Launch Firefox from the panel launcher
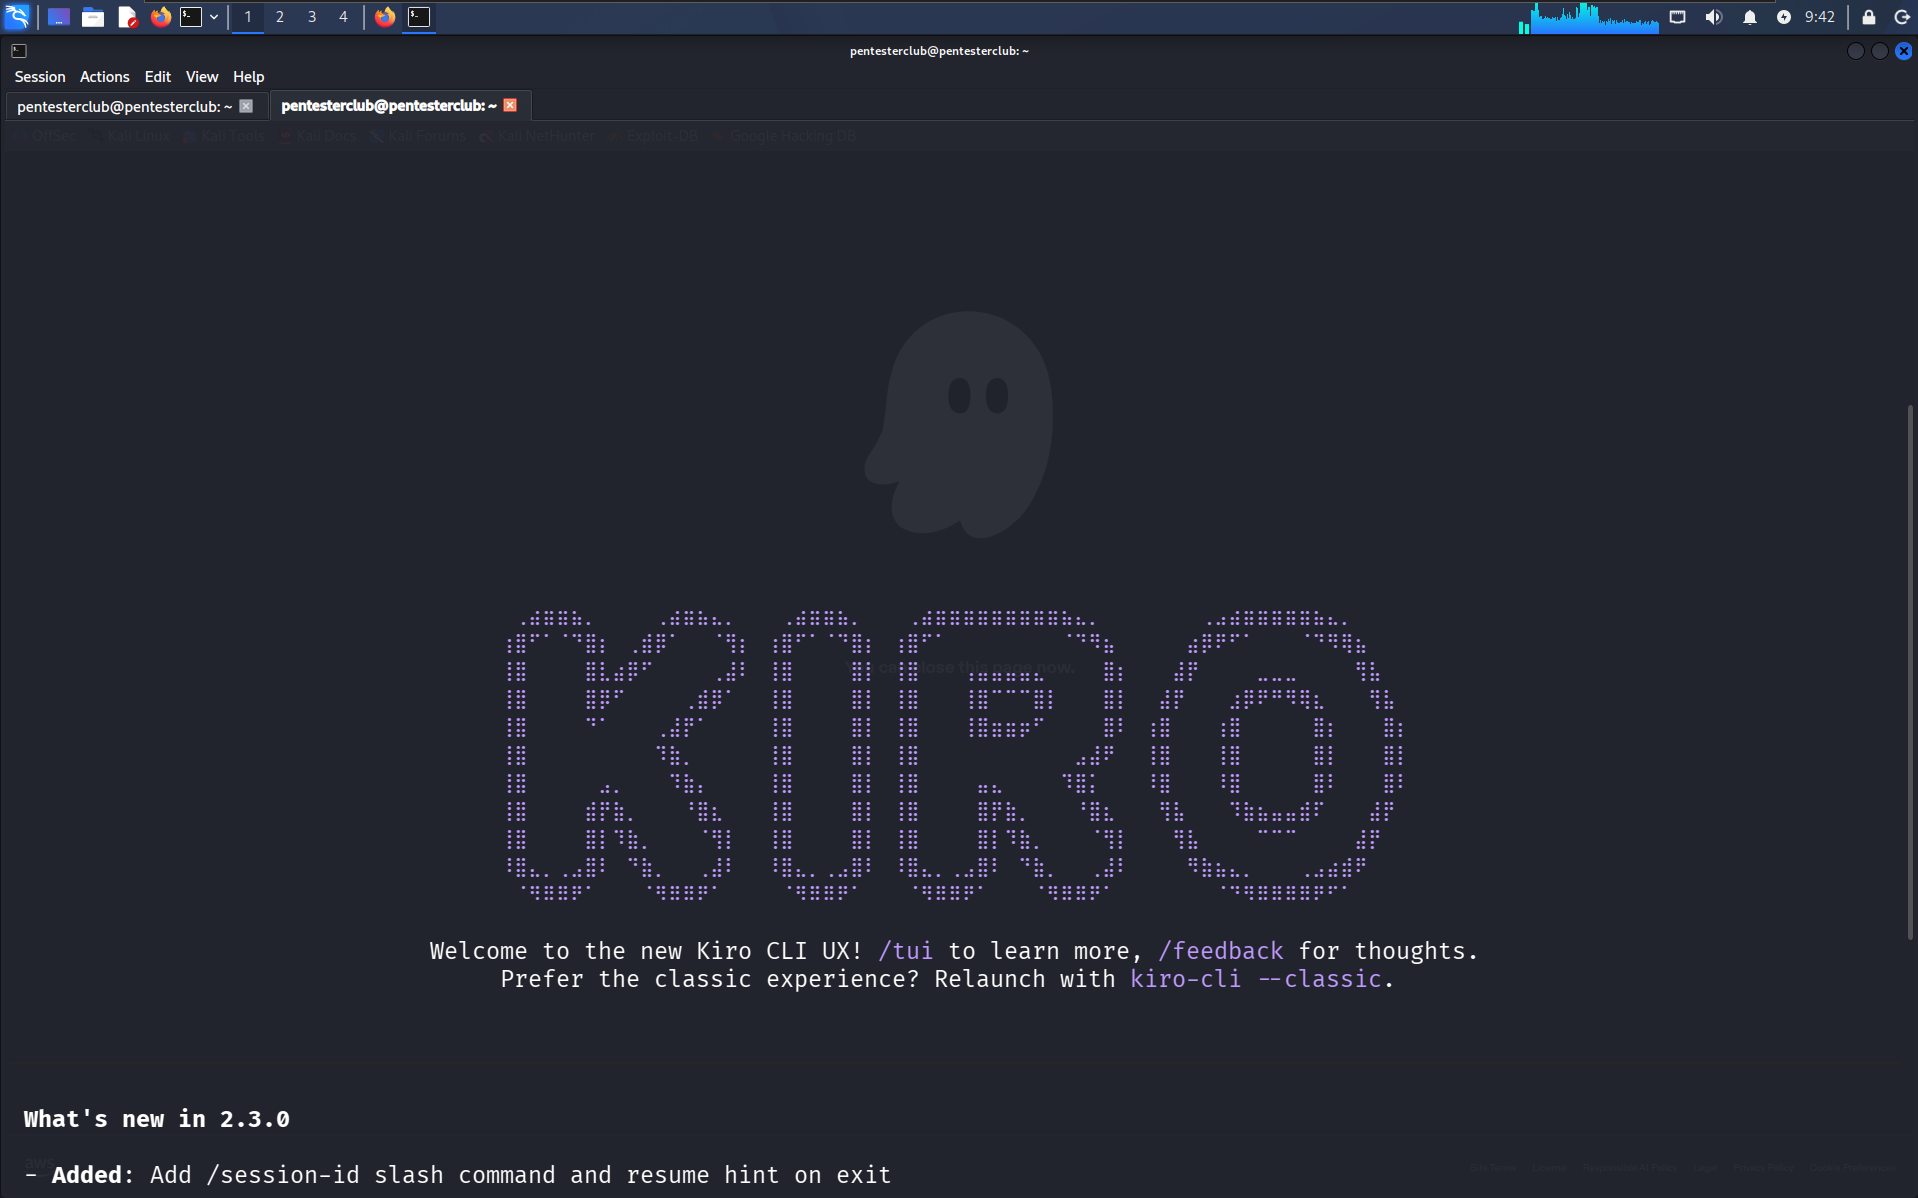This screenshot has height=1198, width=1918. point(160,17)
